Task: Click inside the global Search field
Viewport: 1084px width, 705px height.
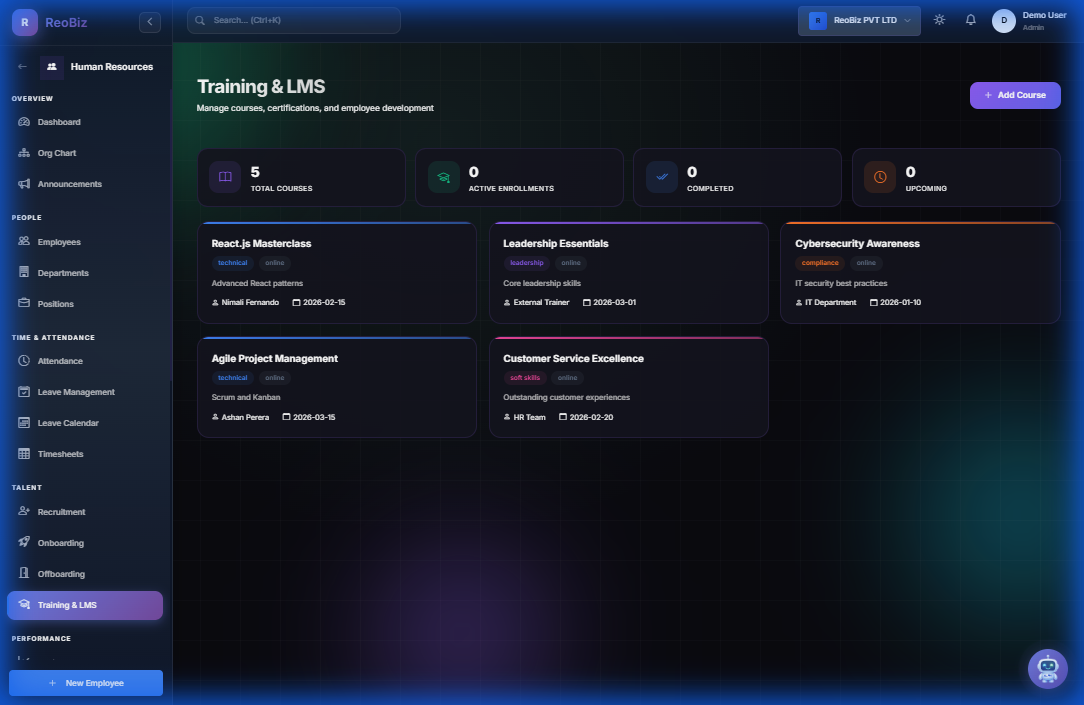Action: click(293, 20)
